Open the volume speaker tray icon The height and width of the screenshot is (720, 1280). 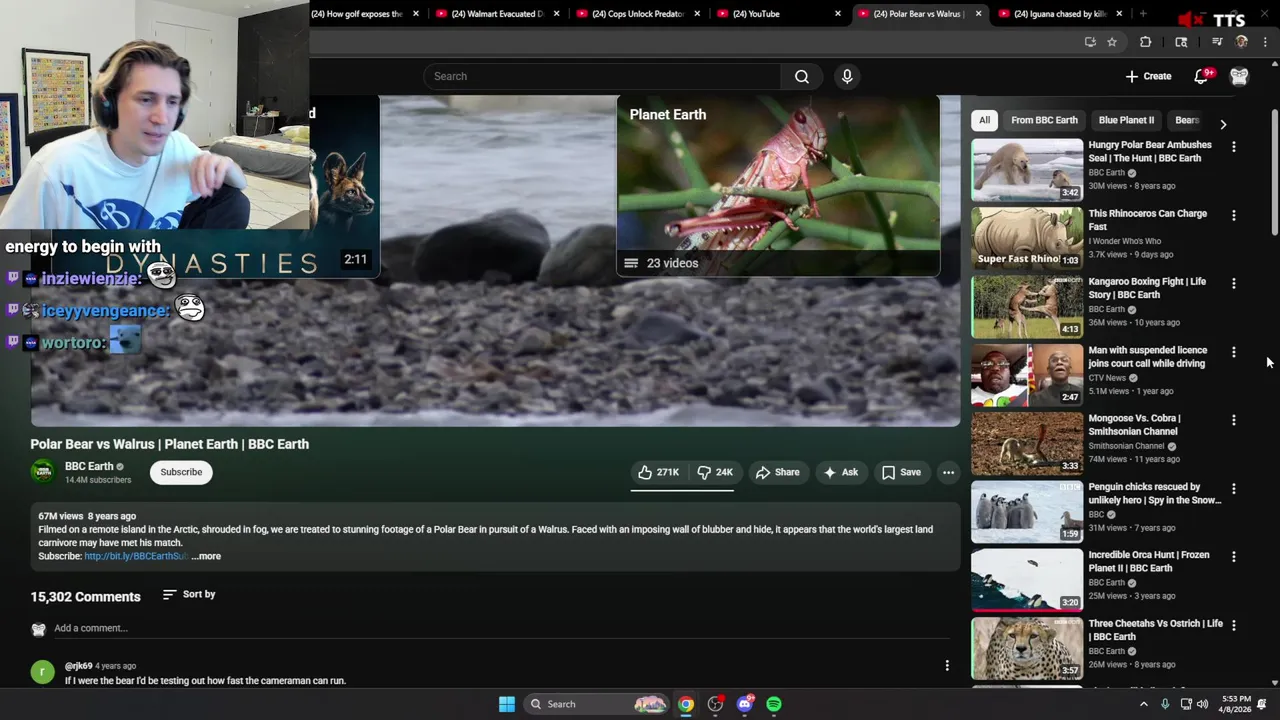pos(1203,704)
